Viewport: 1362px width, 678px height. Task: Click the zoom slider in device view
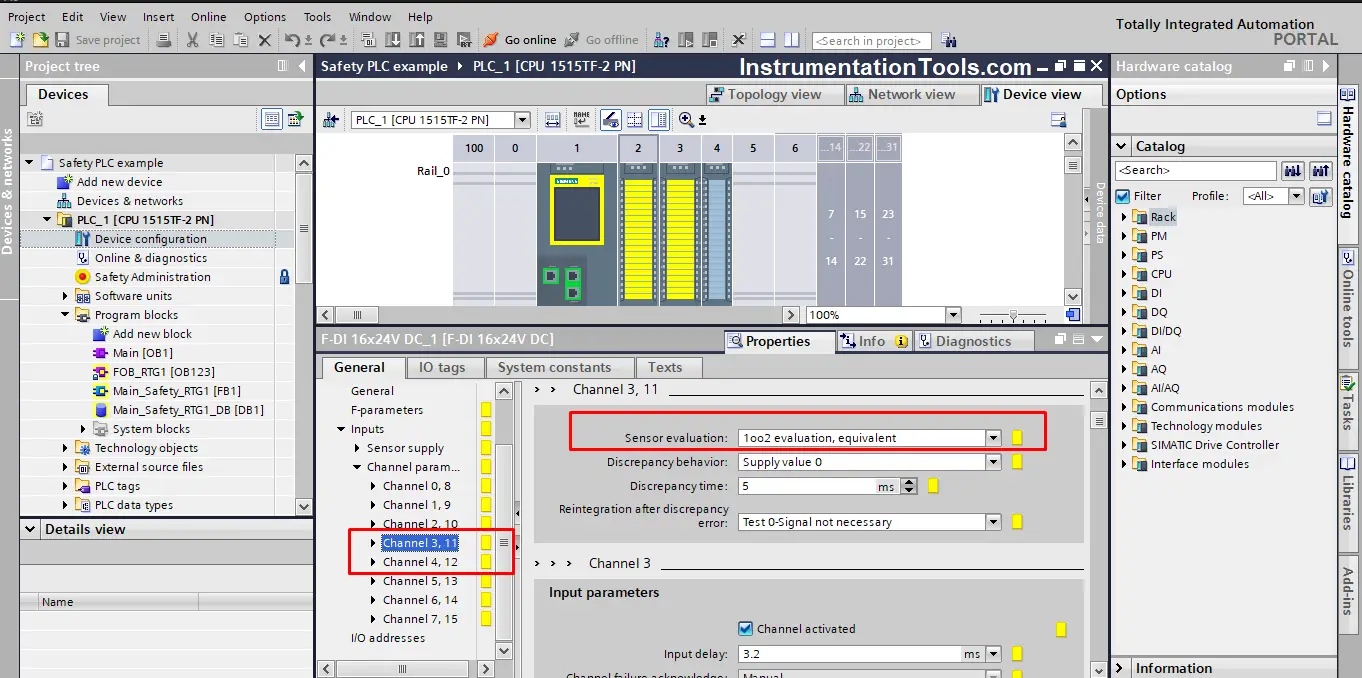pyautogui.click(x=1014, y=315)
